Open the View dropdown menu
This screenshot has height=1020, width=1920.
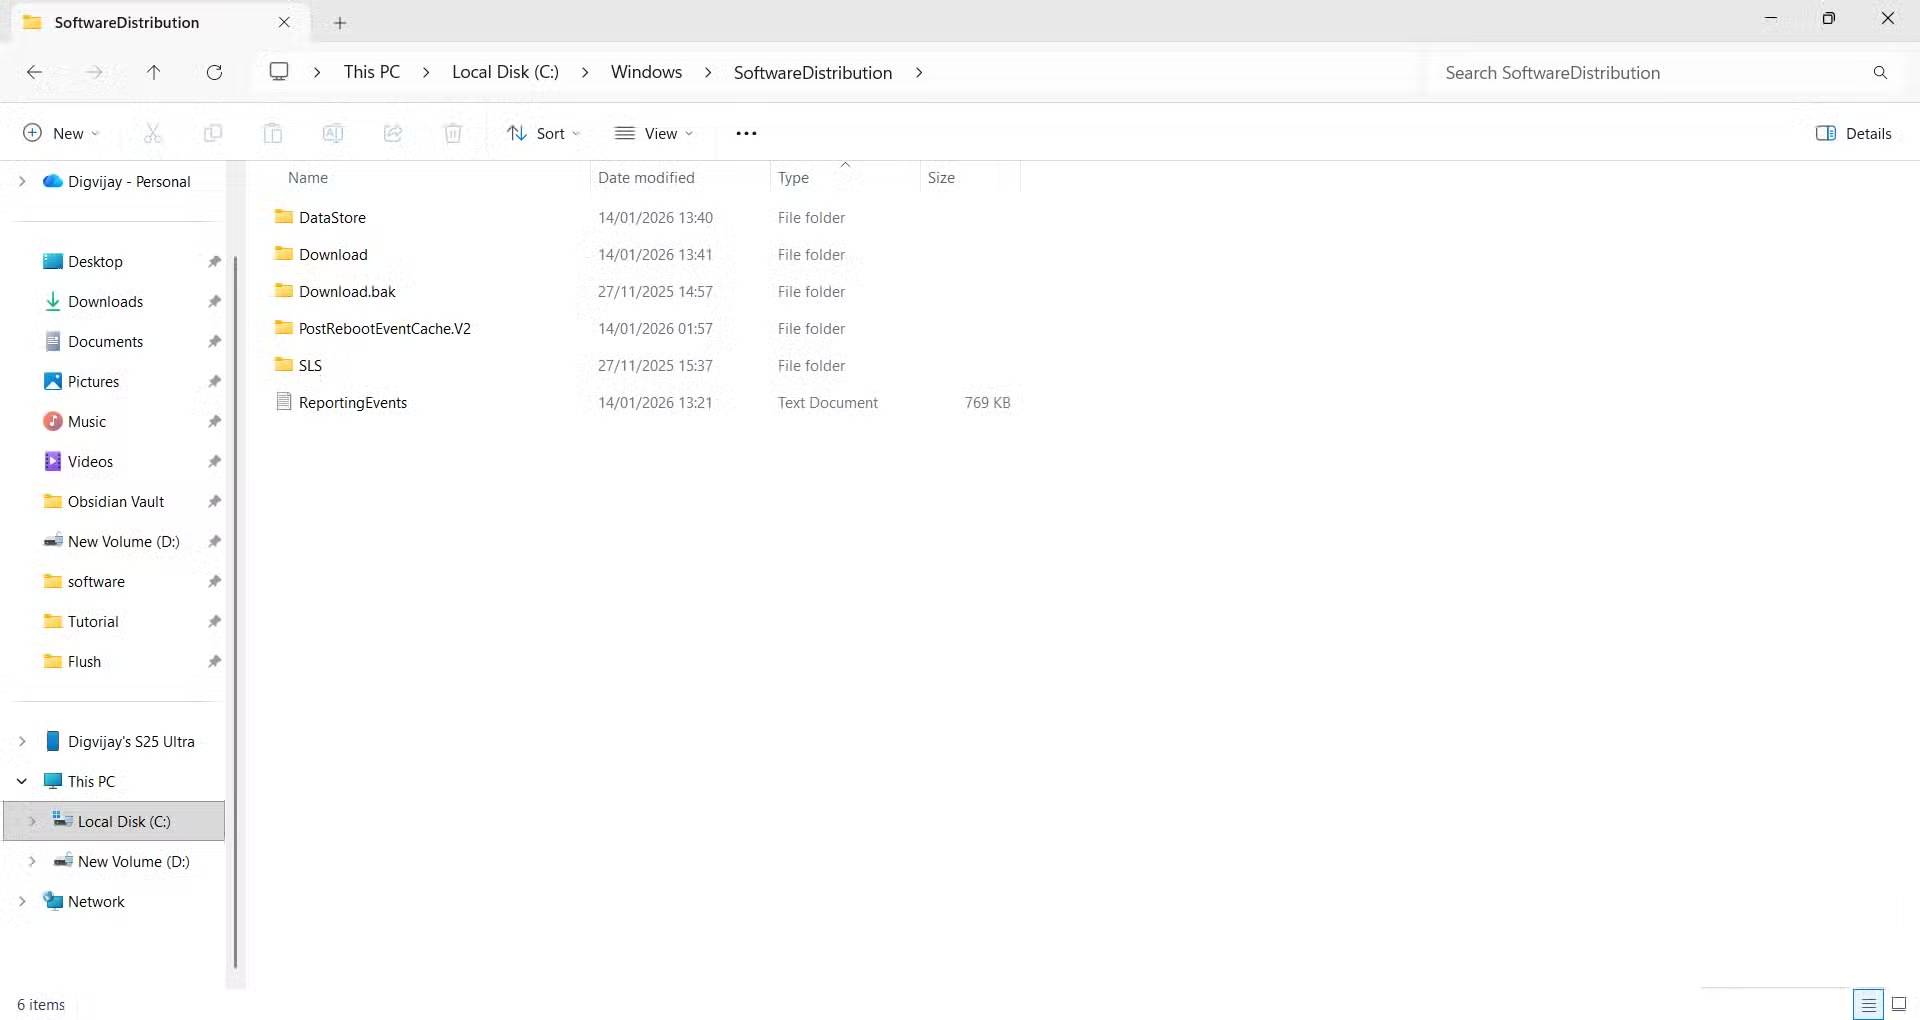coord(654,133)
